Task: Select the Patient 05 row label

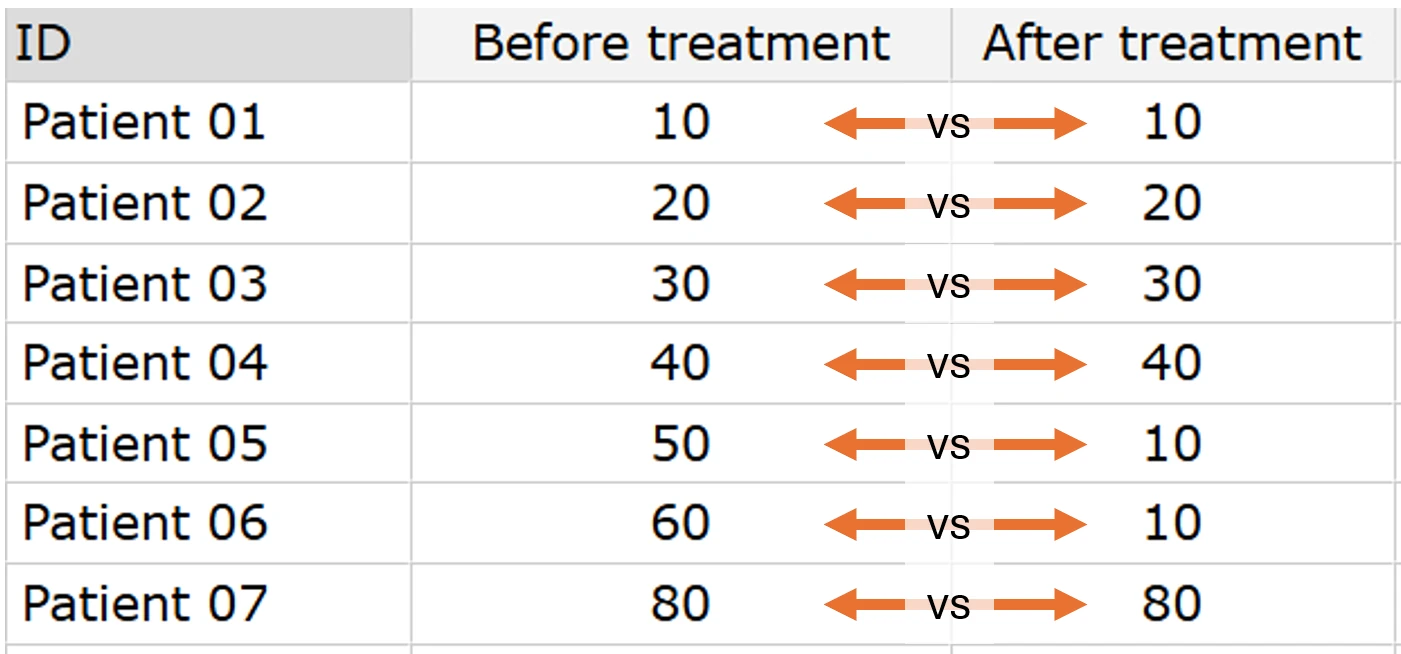Action: coord(145,443)
